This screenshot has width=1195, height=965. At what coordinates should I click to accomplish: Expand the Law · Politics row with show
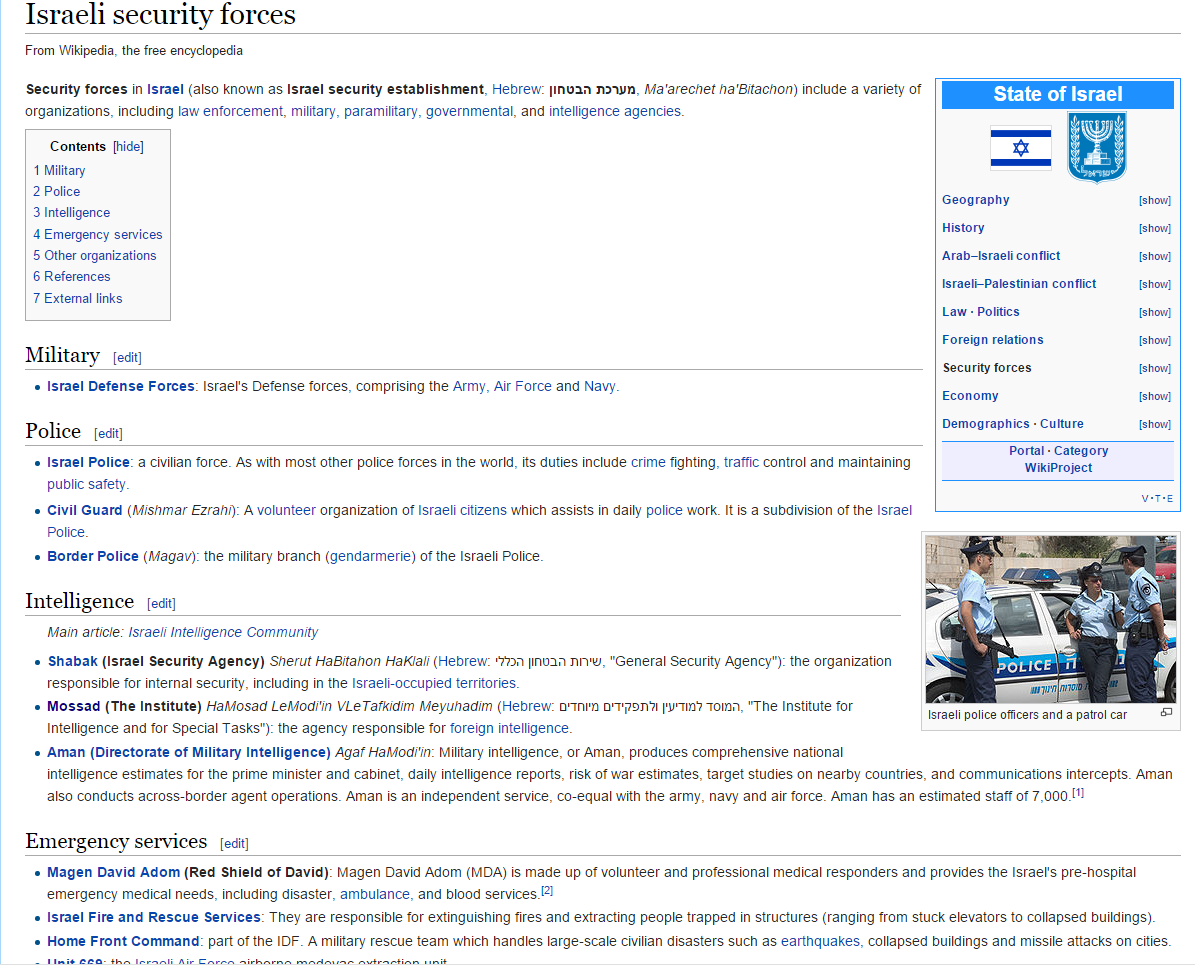point(1155,313)
